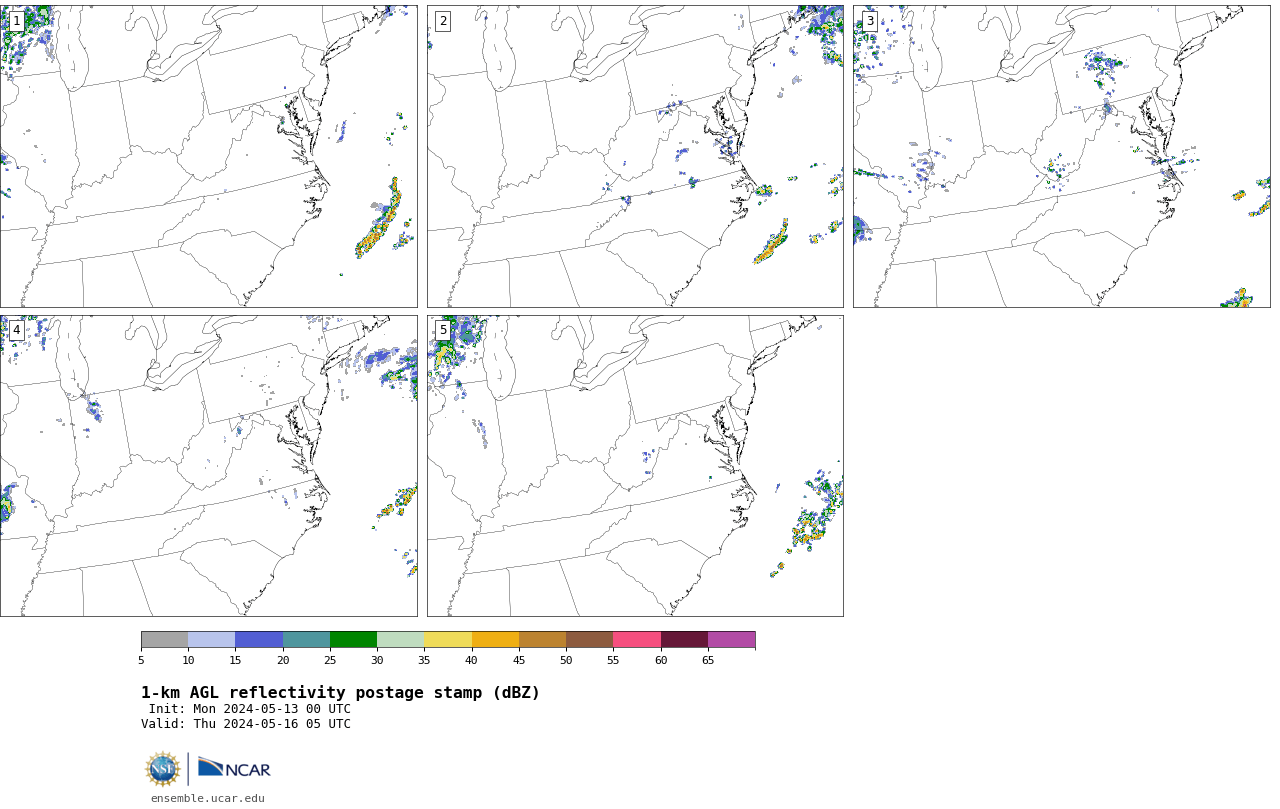Open ensemble member 1 reflectivity map
The image size is (1280, 809).
click(208, 156)
